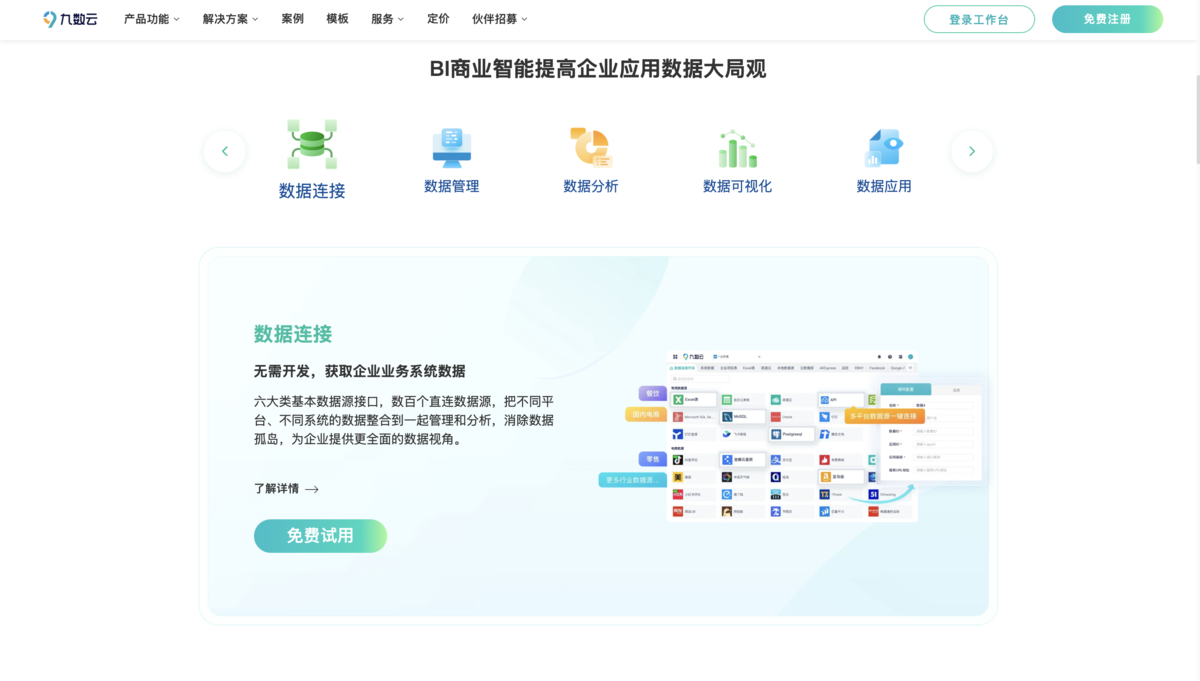Advance the carousel with the right arrow
Screen dimensions: 1200x681
pos(971,151)
